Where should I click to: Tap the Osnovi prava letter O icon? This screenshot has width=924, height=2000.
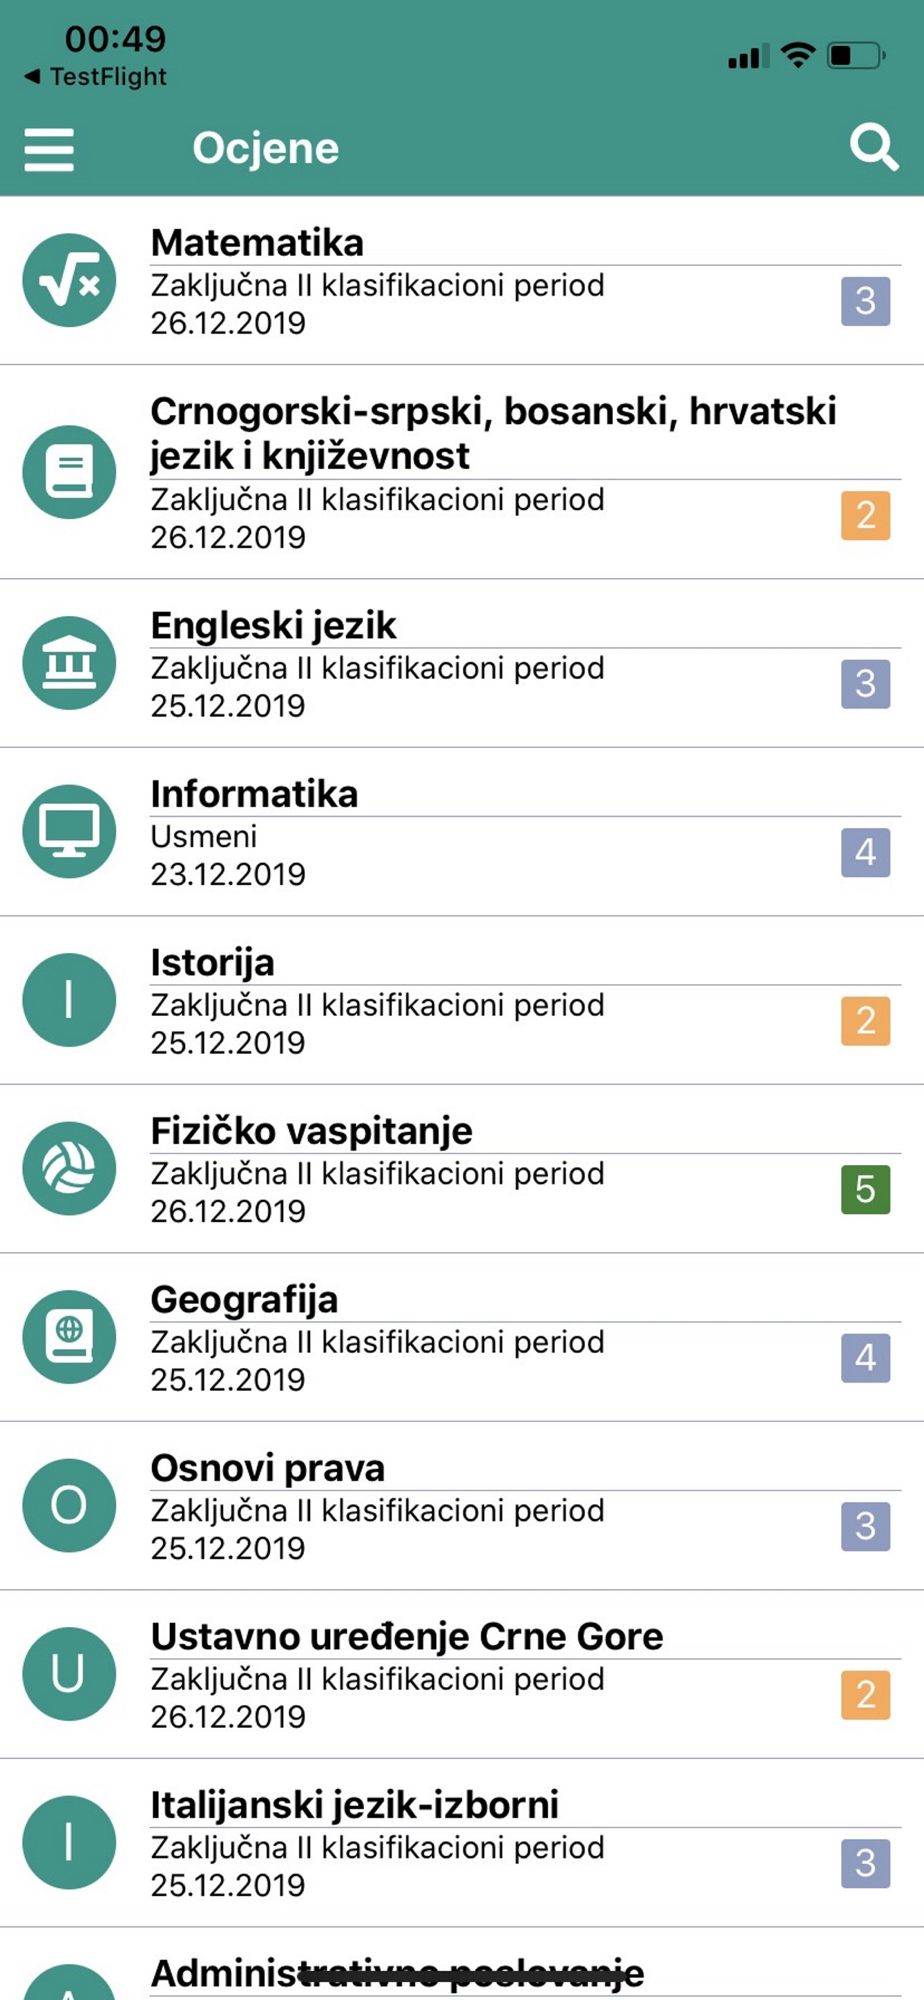(69, 1505)
